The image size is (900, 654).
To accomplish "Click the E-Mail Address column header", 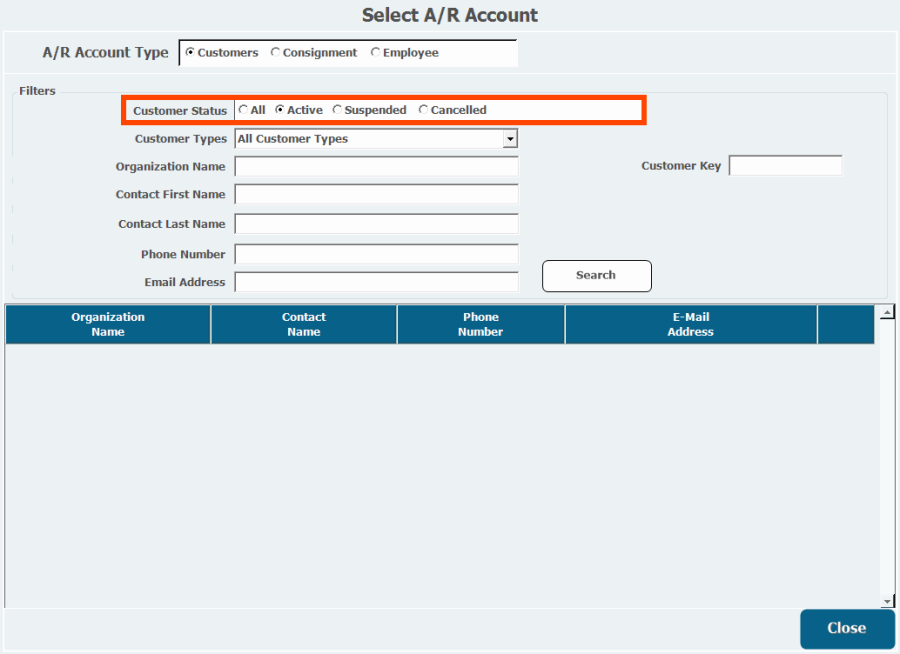I will [691, 324].
